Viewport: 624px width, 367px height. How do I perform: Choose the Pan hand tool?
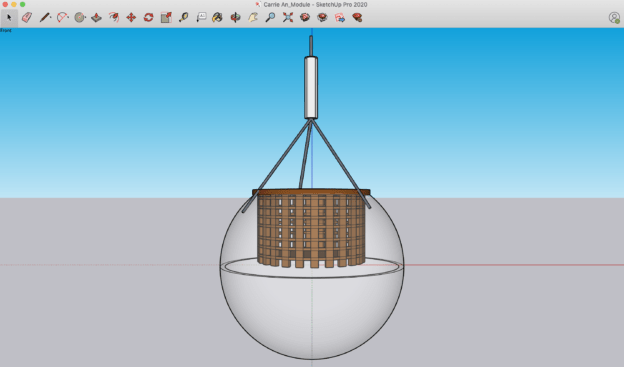253,18
